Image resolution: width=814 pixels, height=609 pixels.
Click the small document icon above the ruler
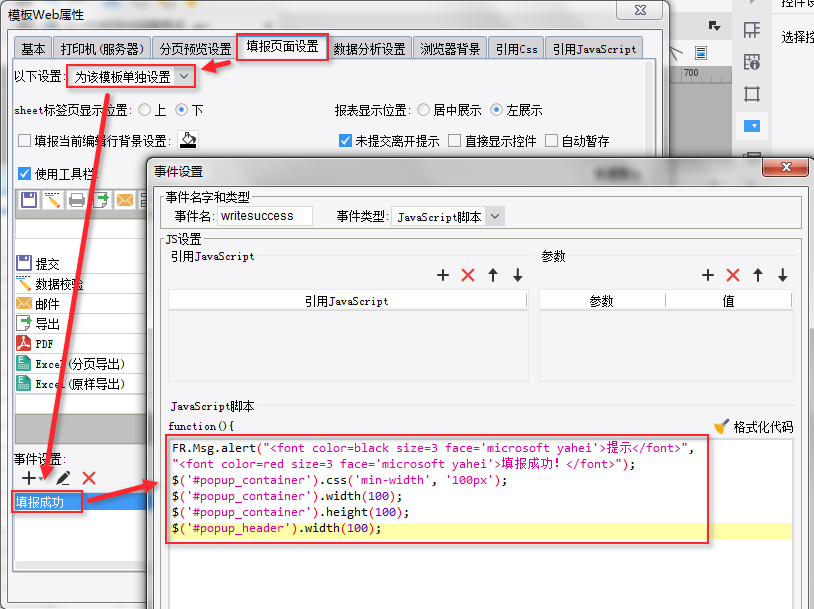[x=701, y=52]
